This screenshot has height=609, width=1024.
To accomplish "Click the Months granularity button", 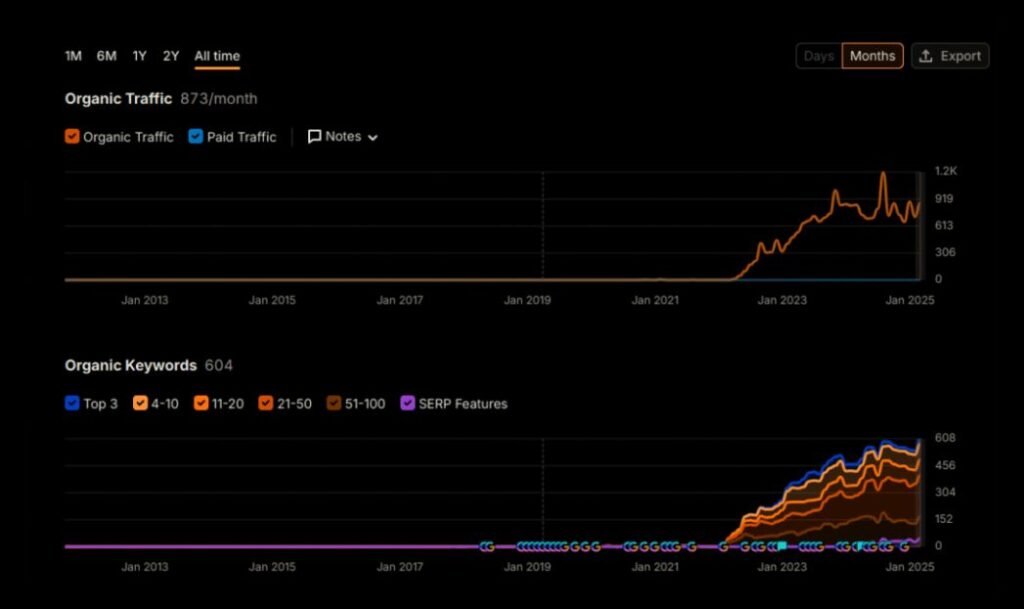I will (x=872, y=56).
